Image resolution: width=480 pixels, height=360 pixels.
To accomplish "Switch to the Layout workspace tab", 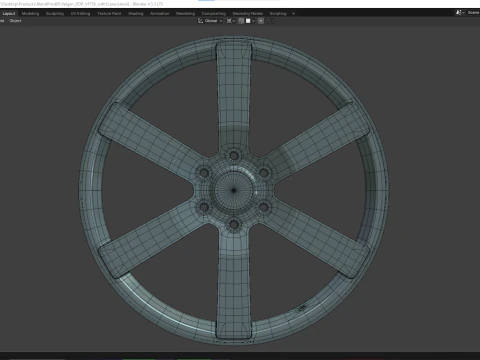I will pyautogui.click(x=9, y=14).
